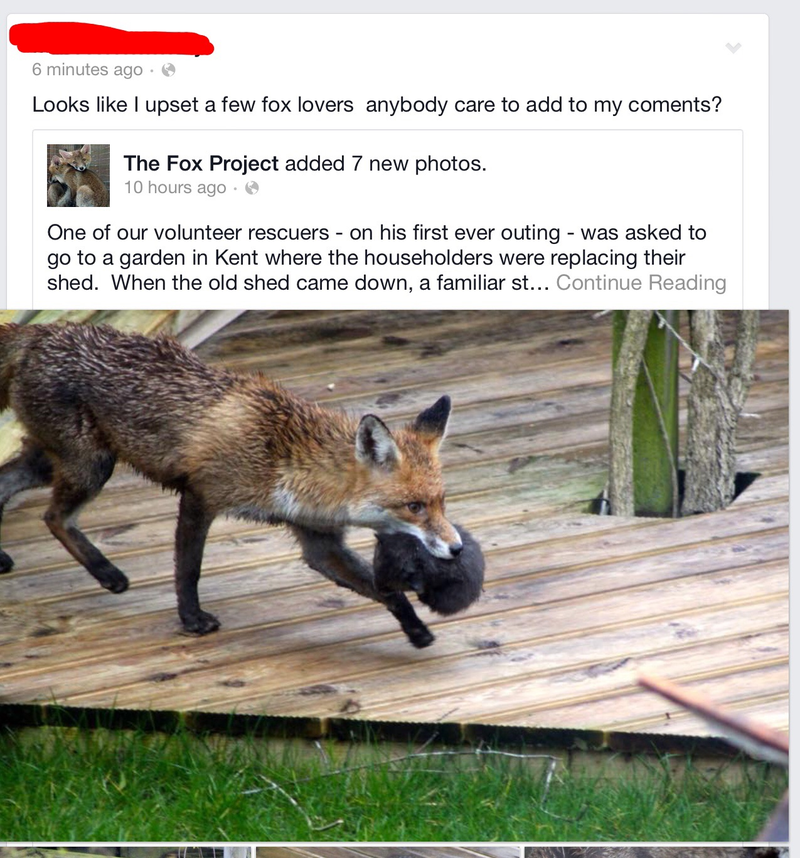Click the "One of our volunteer rescuers" description
Image resolution: width=800 pixels, height=858 pixels.
coord(386,258)
